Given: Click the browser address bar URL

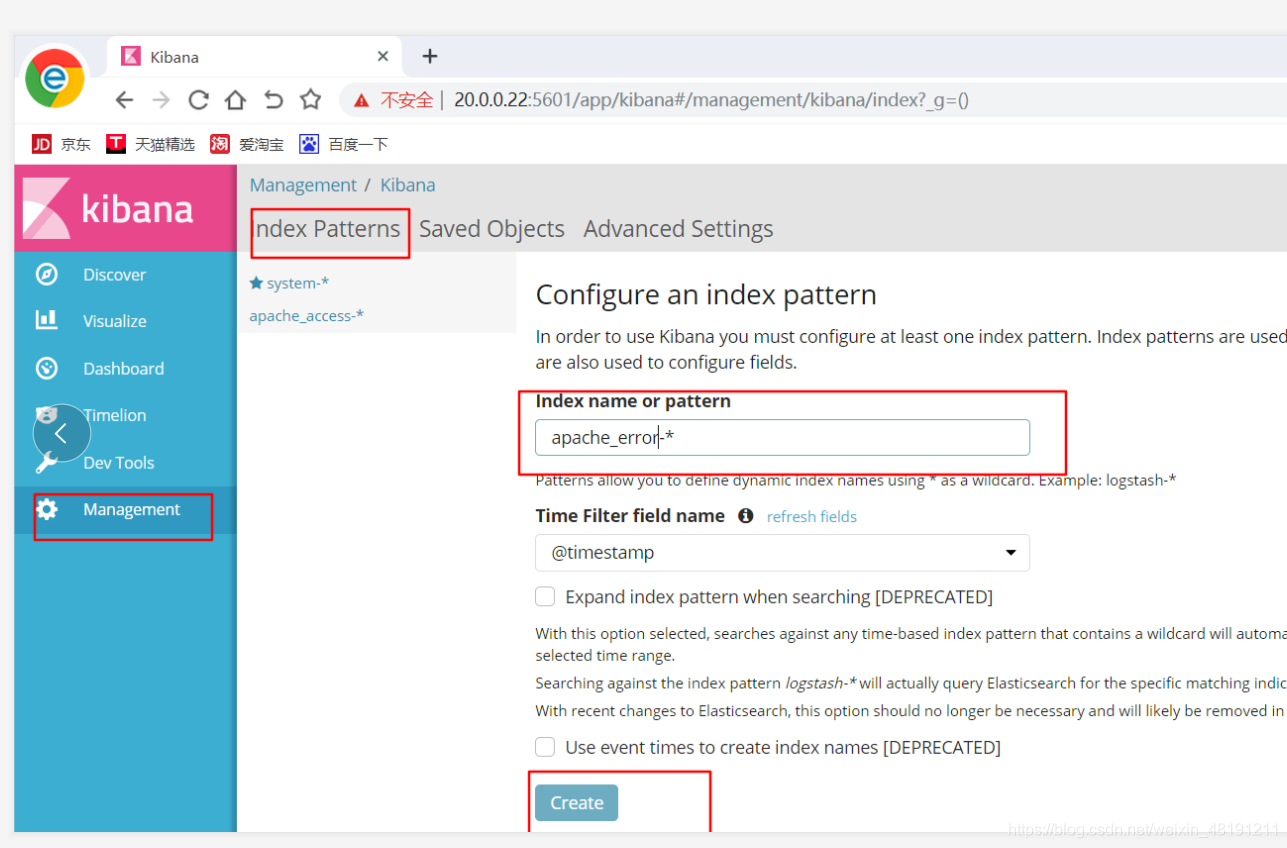Looking at the screenshot, I should coord(711,100).
